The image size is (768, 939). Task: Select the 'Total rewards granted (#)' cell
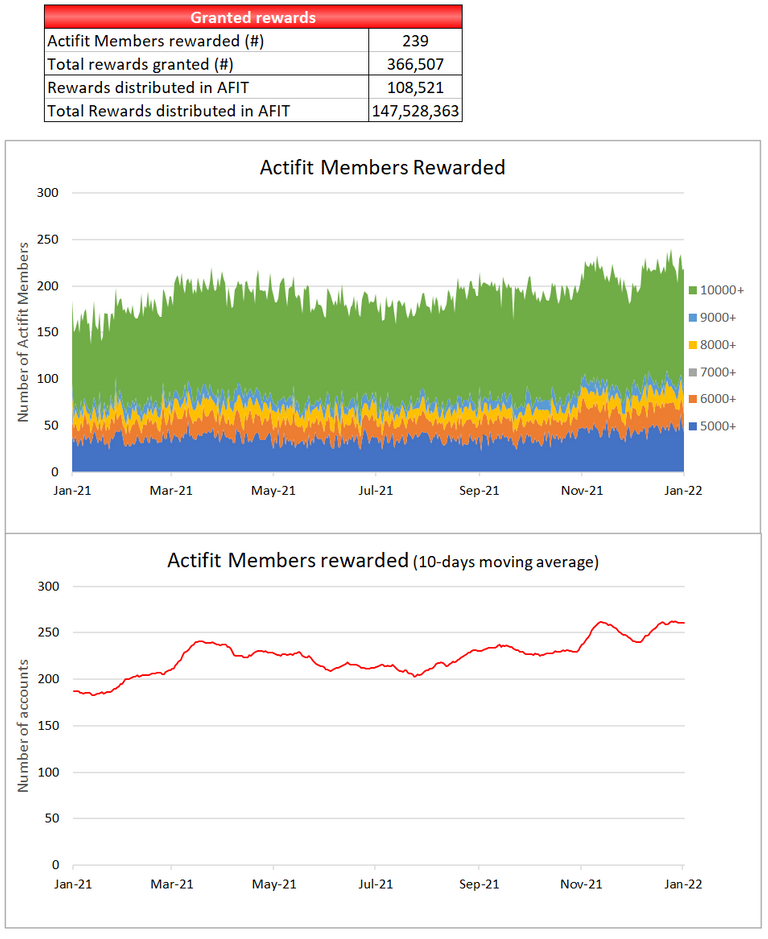click(207, 64)
